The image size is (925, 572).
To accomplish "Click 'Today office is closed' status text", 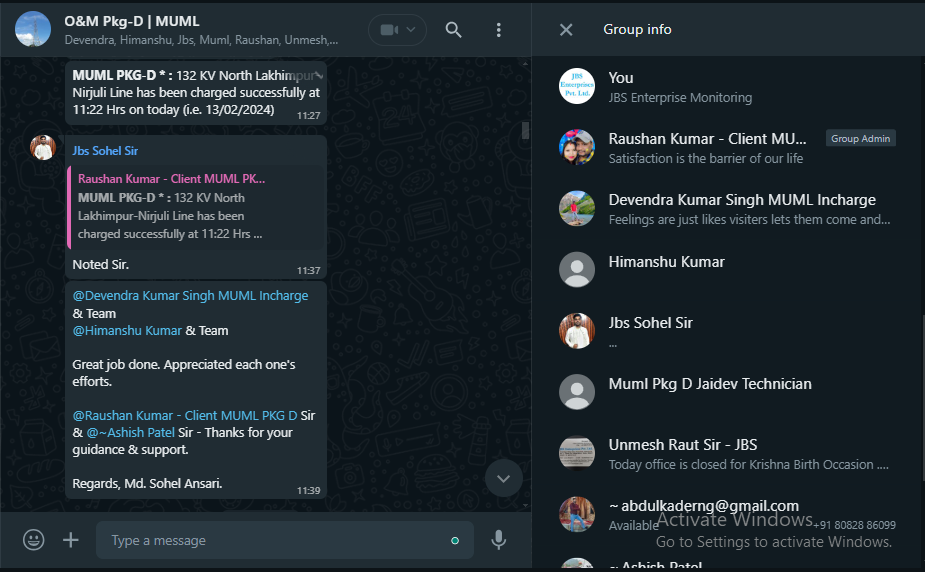I will point(749,465).
